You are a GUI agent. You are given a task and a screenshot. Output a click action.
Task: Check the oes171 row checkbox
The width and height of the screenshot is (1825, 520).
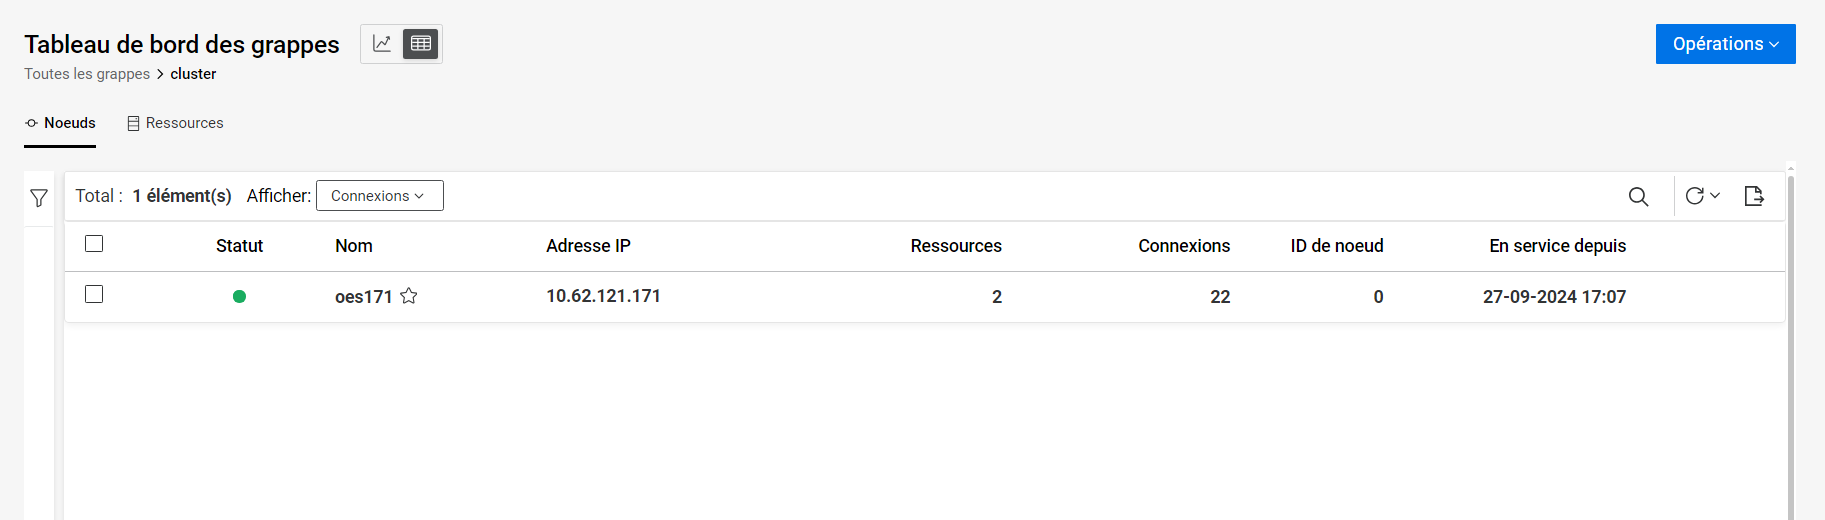94,294
